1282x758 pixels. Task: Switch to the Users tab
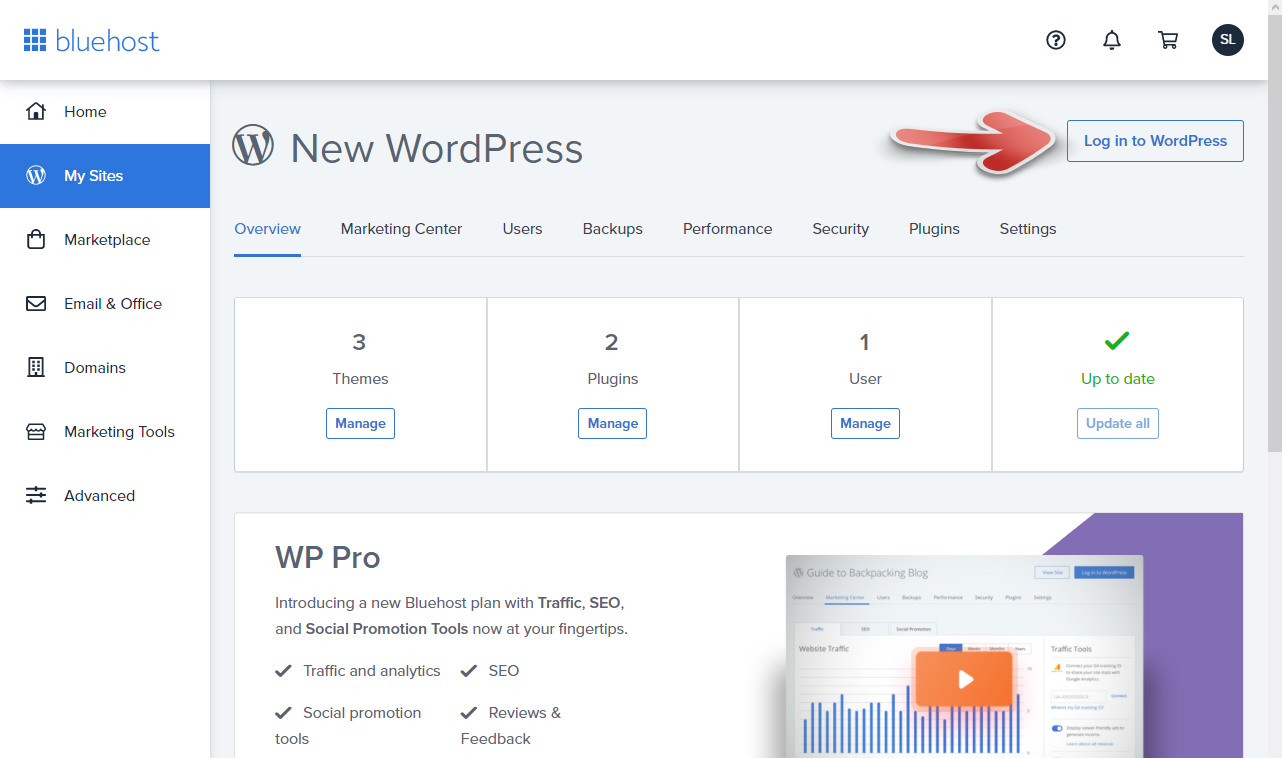click(522, 229)
